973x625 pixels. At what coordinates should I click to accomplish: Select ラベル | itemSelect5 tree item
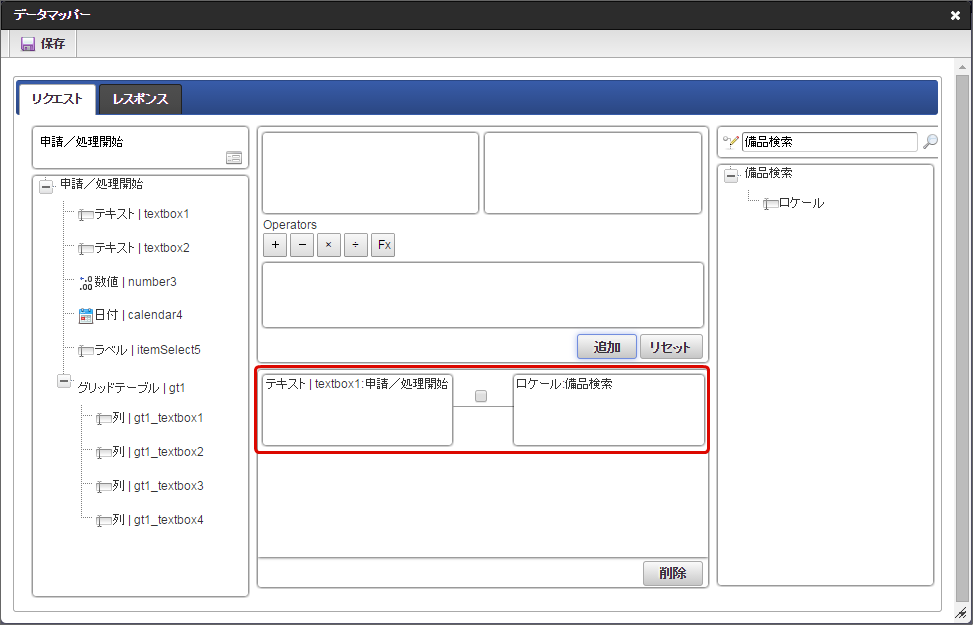click(147, 350)
